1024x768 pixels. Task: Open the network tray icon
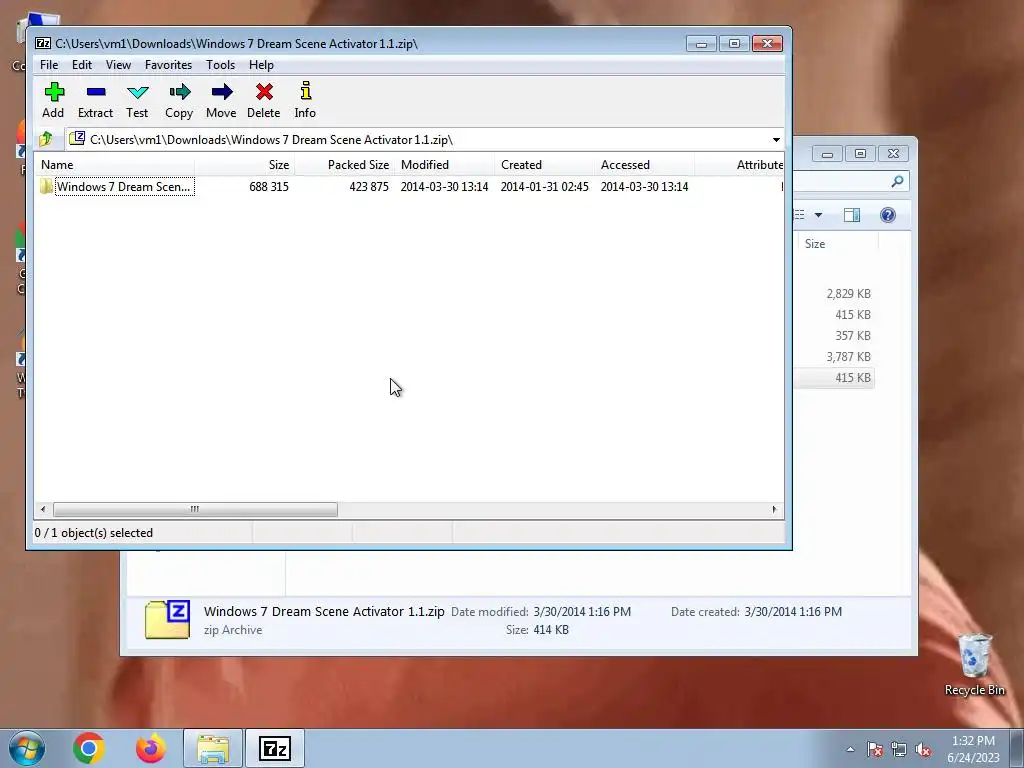pyautogui.click(x=899, y=749)
